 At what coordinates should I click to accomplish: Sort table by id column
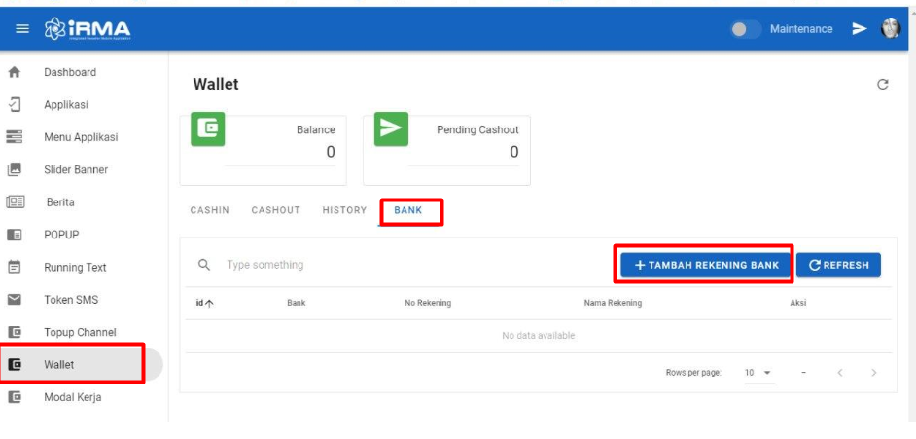point(203,303)
